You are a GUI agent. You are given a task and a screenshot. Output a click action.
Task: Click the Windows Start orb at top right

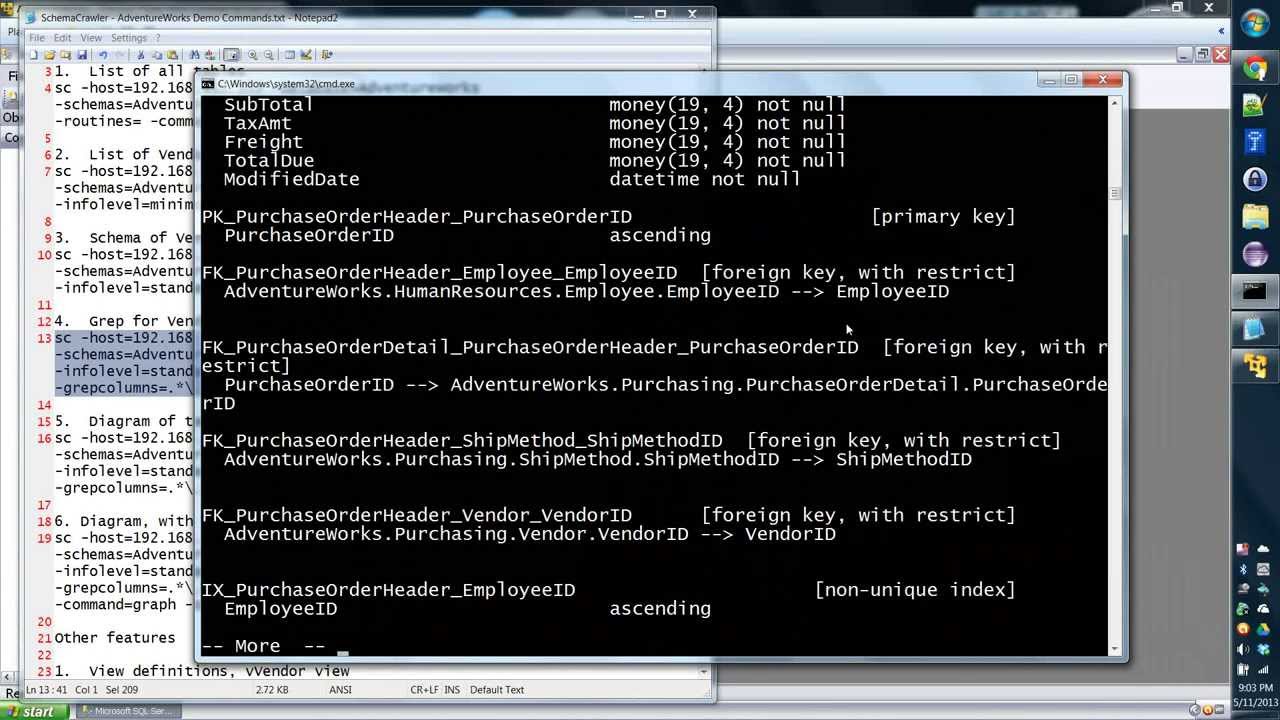pyautogui.click(x=1254, y=23)
